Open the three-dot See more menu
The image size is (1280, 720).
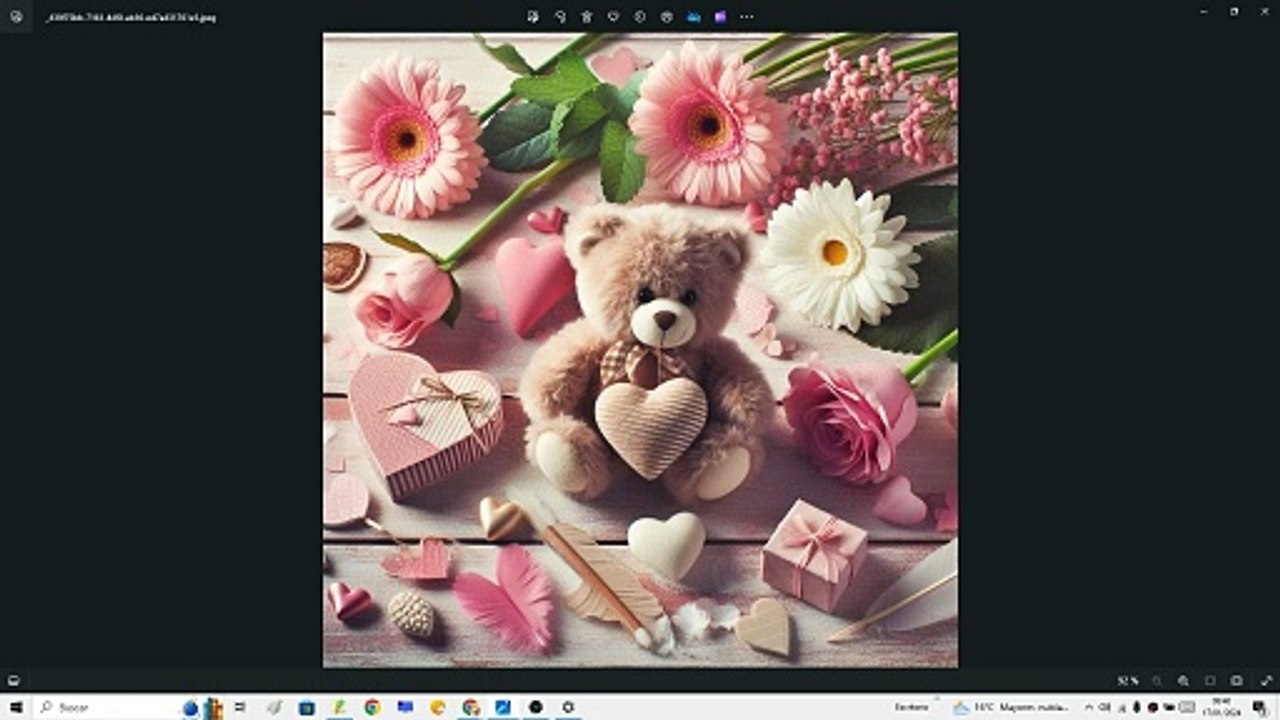[x=747, y=16]
